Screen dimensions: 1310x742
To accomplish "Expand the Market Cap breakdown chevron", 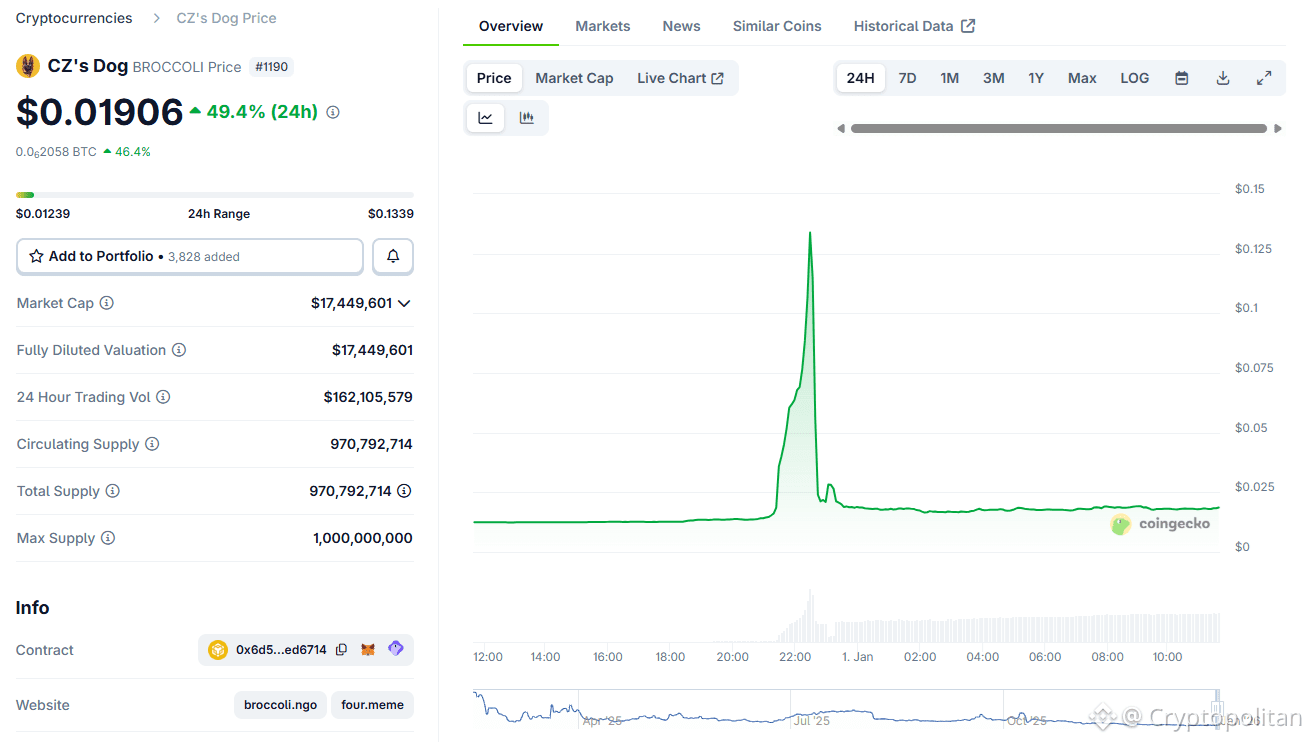I will (403, 303).
